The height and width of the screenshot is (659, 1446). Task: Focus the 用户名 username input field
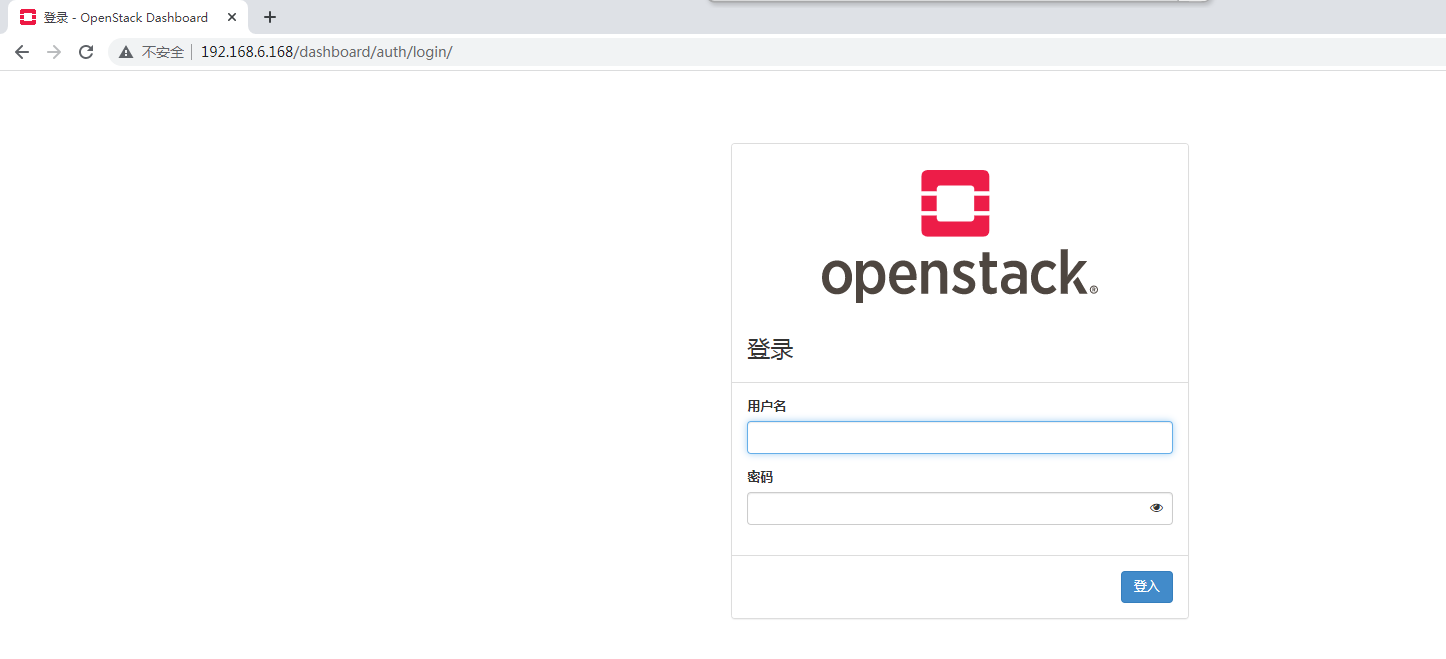960,437
